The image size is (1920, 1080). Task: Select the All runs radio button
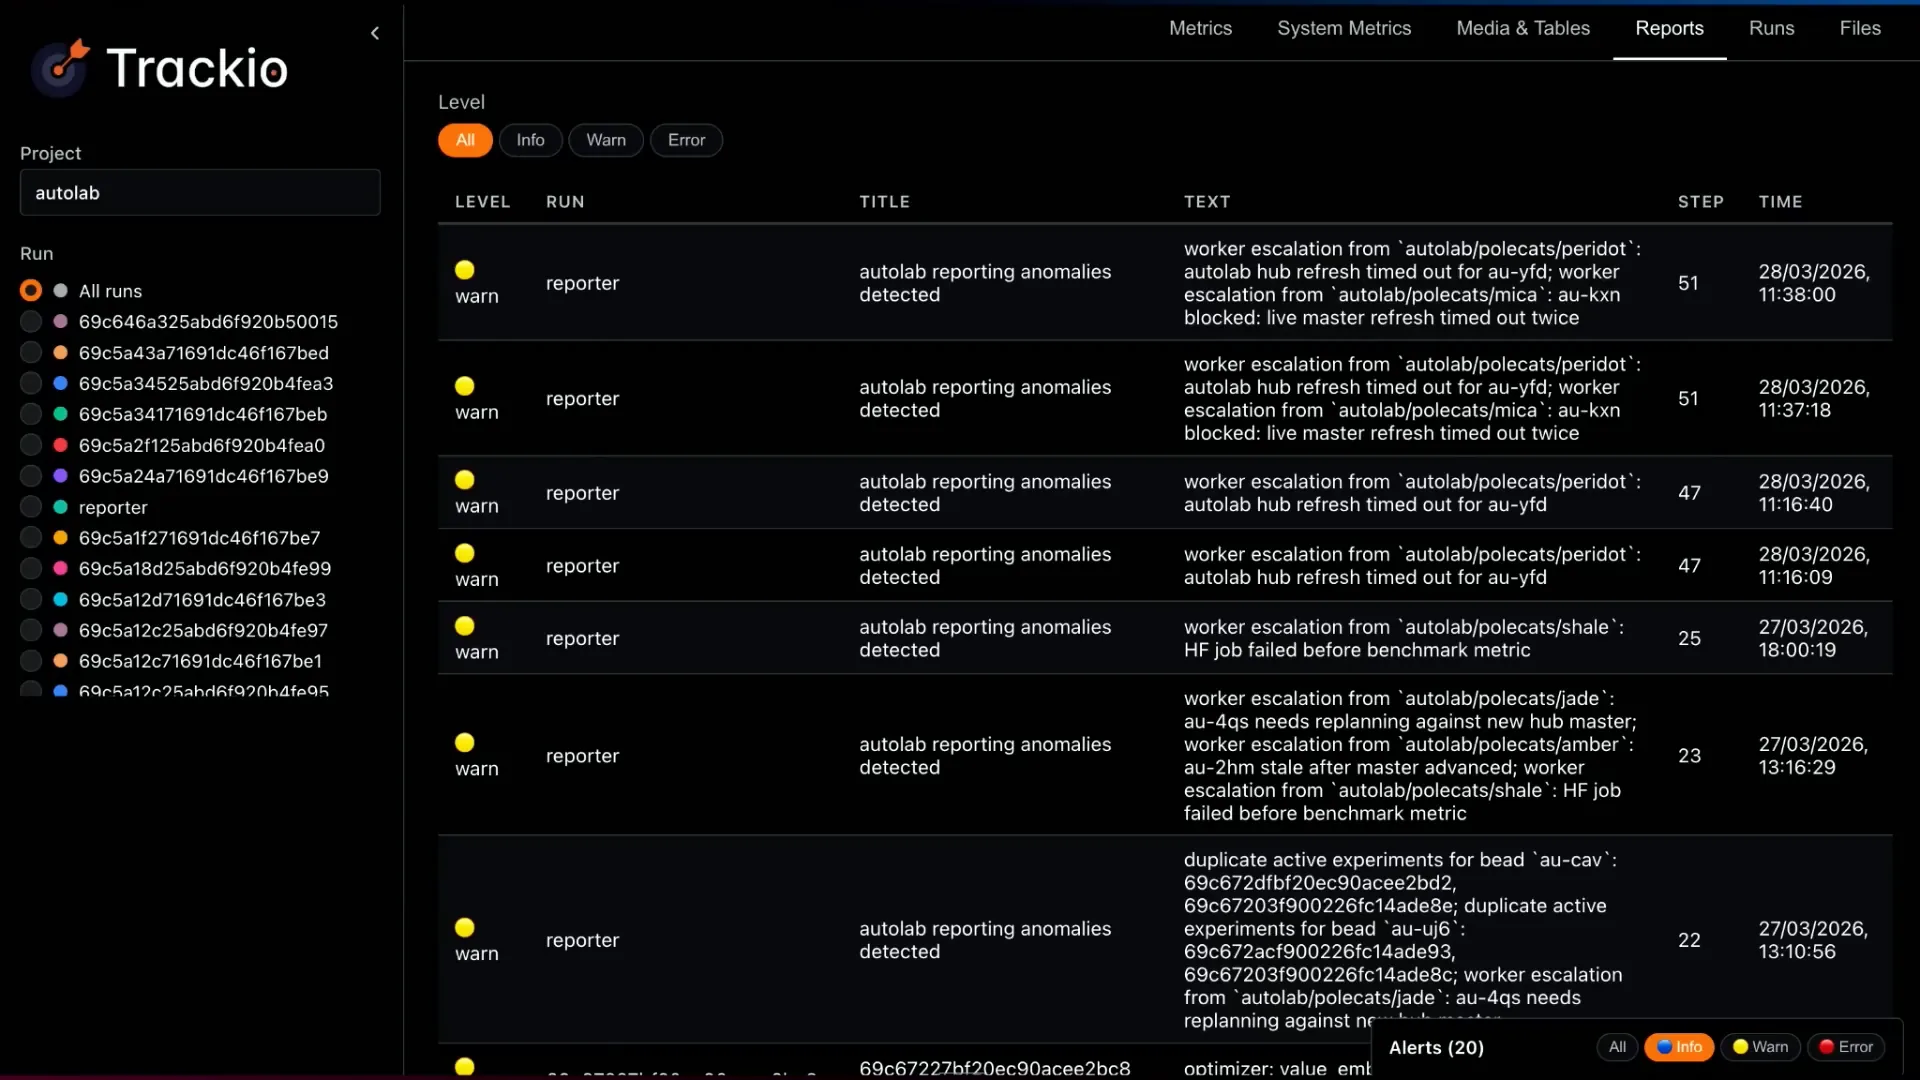pyautogui.click(x=31, y=290)
